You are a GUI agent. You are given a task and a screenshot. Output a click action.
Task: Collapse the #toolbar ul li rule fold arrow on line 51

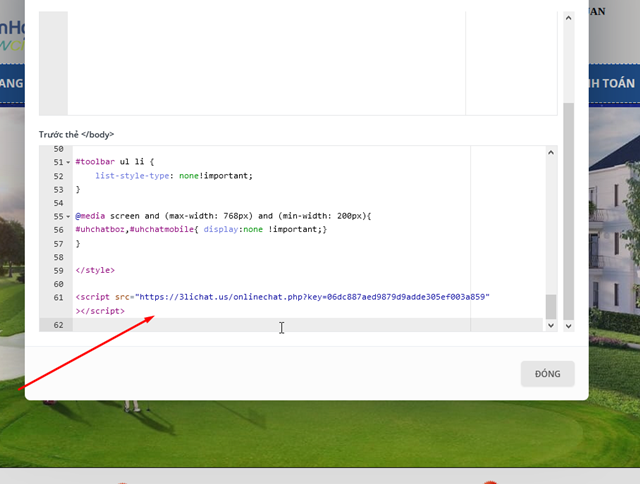[x=68, y=162]
